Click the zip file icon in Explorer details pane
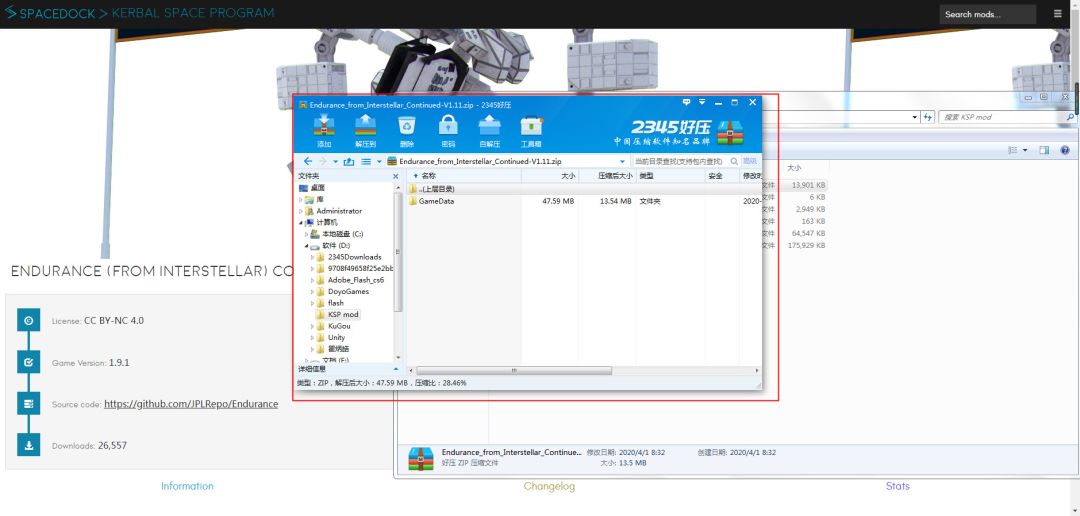 [420, 458]
